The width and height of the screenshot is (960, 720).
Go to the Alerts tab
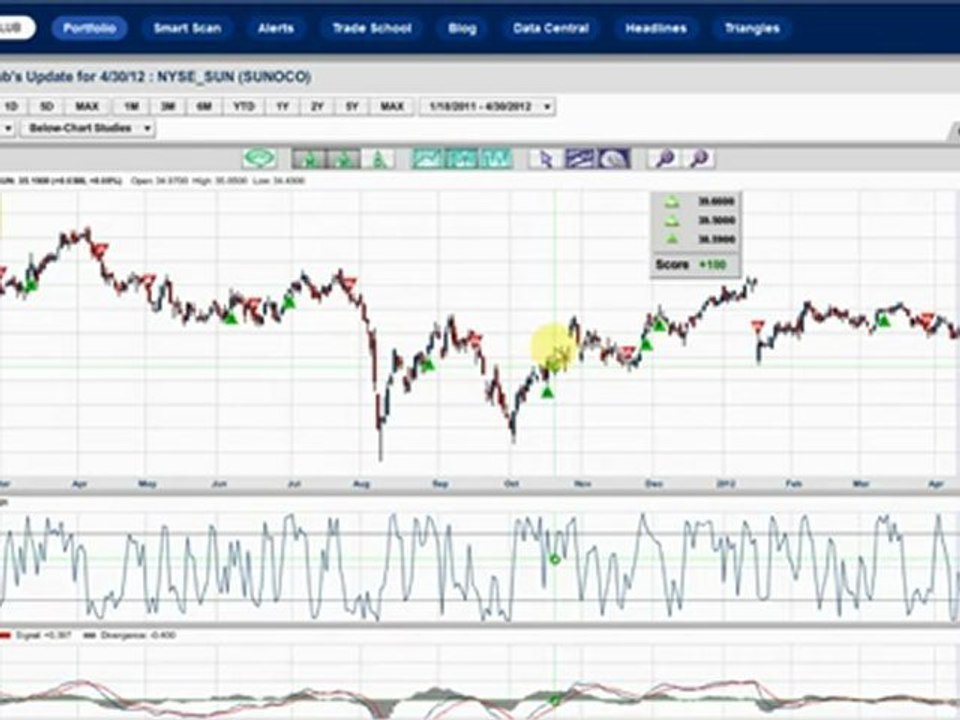coord(276,28)
